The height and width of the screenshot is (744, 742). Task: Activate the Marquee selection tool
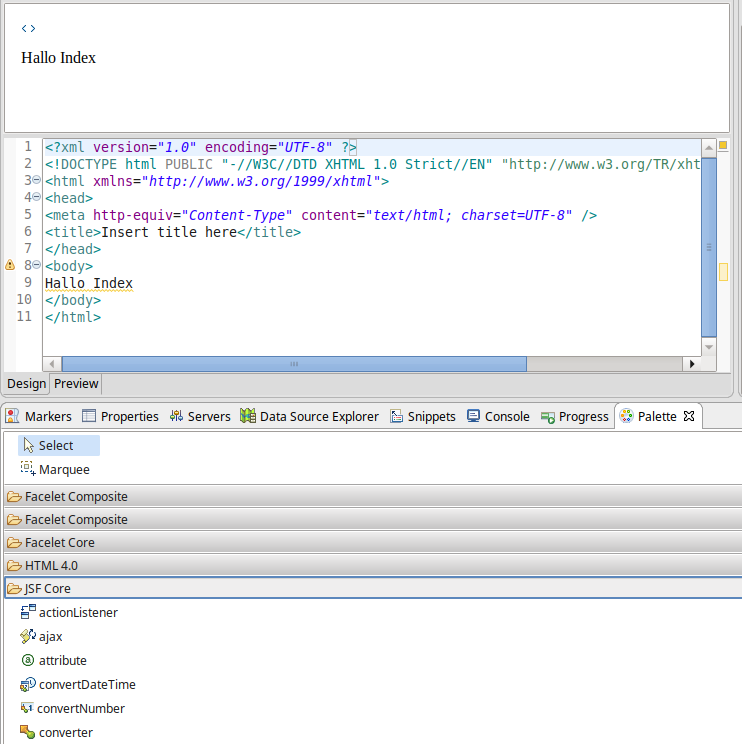[63, 469]
